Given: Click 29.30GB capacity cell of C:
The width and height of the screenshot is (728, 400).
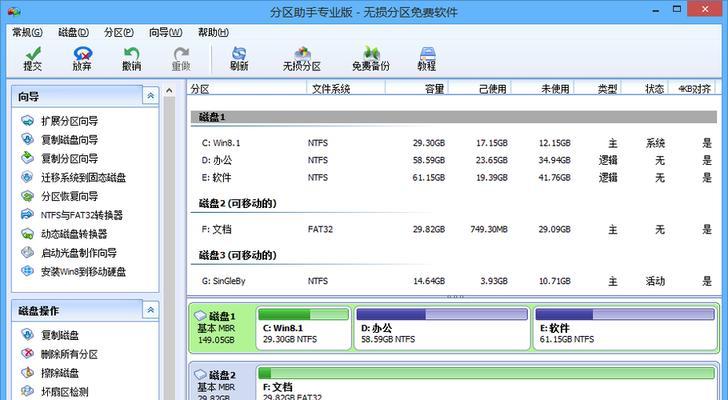Looking at the screenshot, I should pyautogui.click(x=429, y=143).
